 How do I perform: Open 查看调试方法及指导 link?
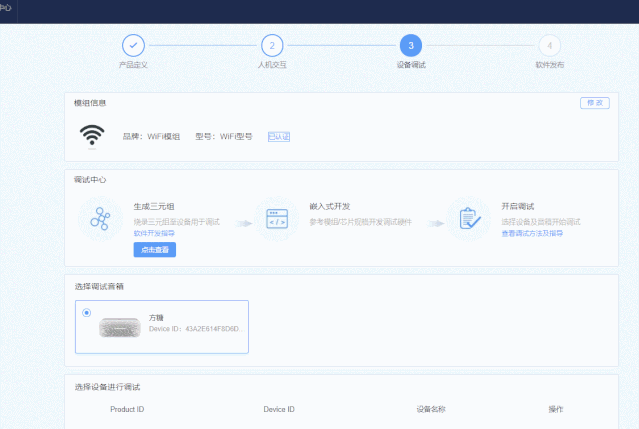(x=532, y=233)
